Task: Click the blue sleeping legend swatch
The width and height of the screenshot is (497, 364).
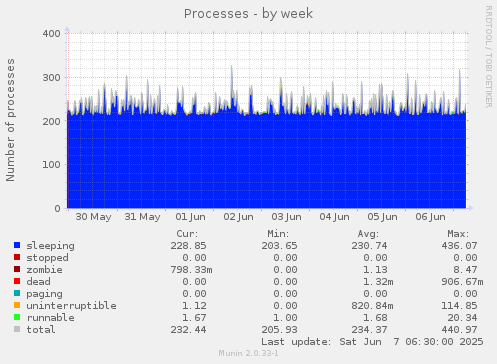Action: coord(17,245)
